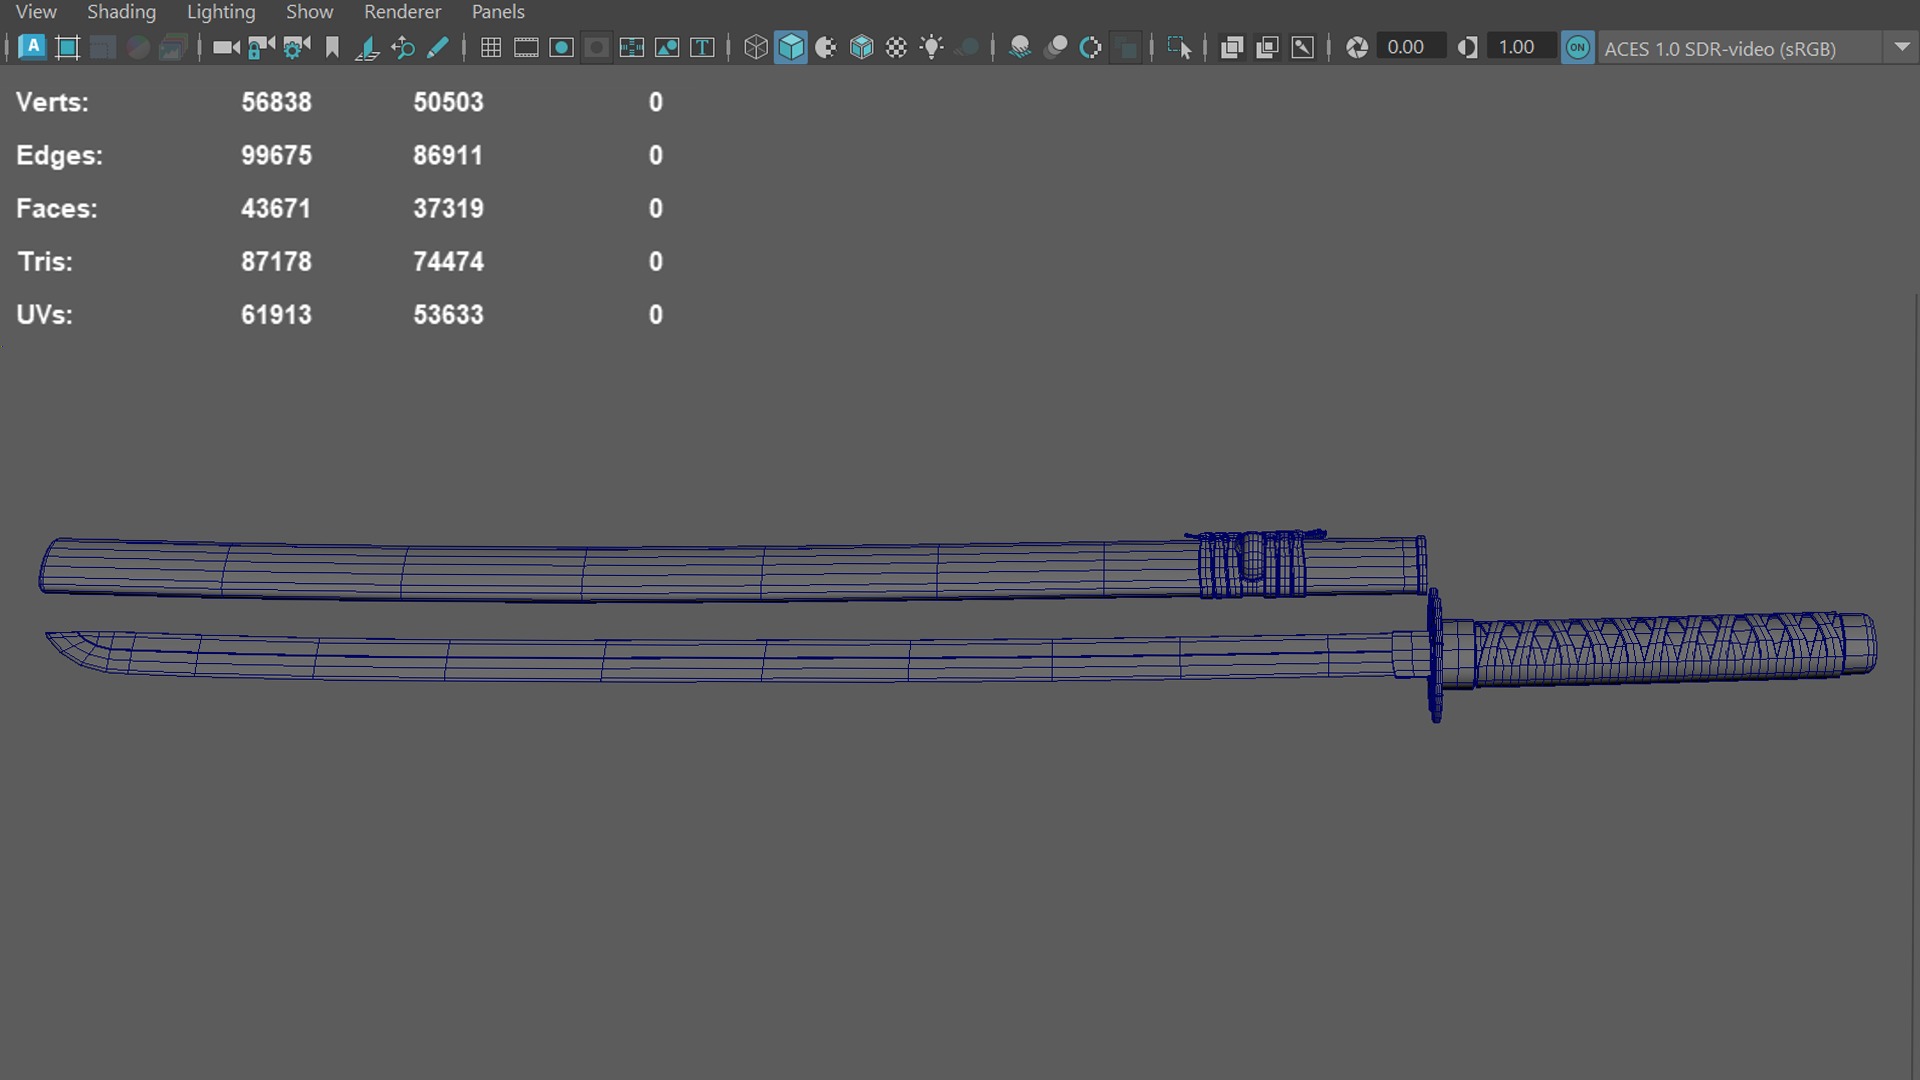Viewport: 1920px width, 1080px height.
Task: Toggle the Lock Camera icon
Action: pyautogui.click(x=261, y=47)
